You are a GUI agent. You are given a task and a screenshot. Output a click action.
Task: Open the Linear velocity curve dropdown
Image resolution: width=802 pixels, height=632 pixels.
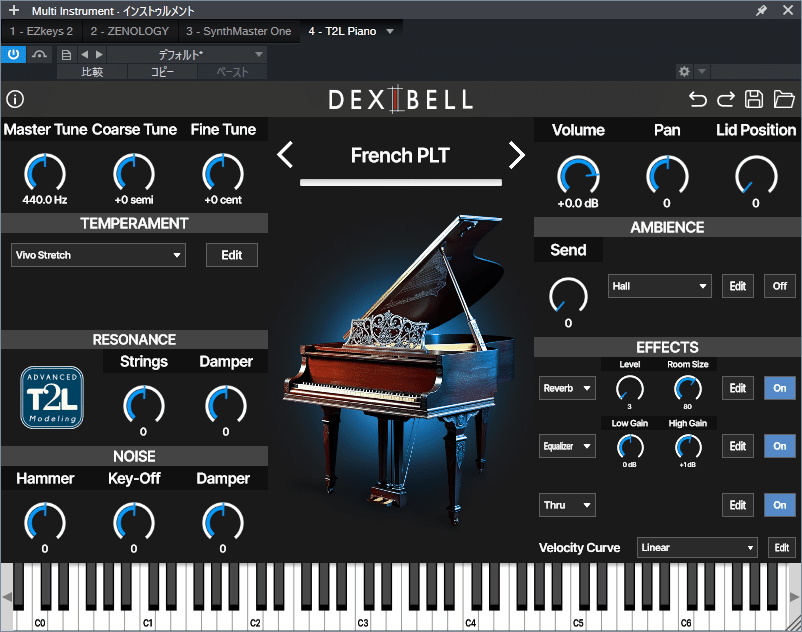coord(696,548)
